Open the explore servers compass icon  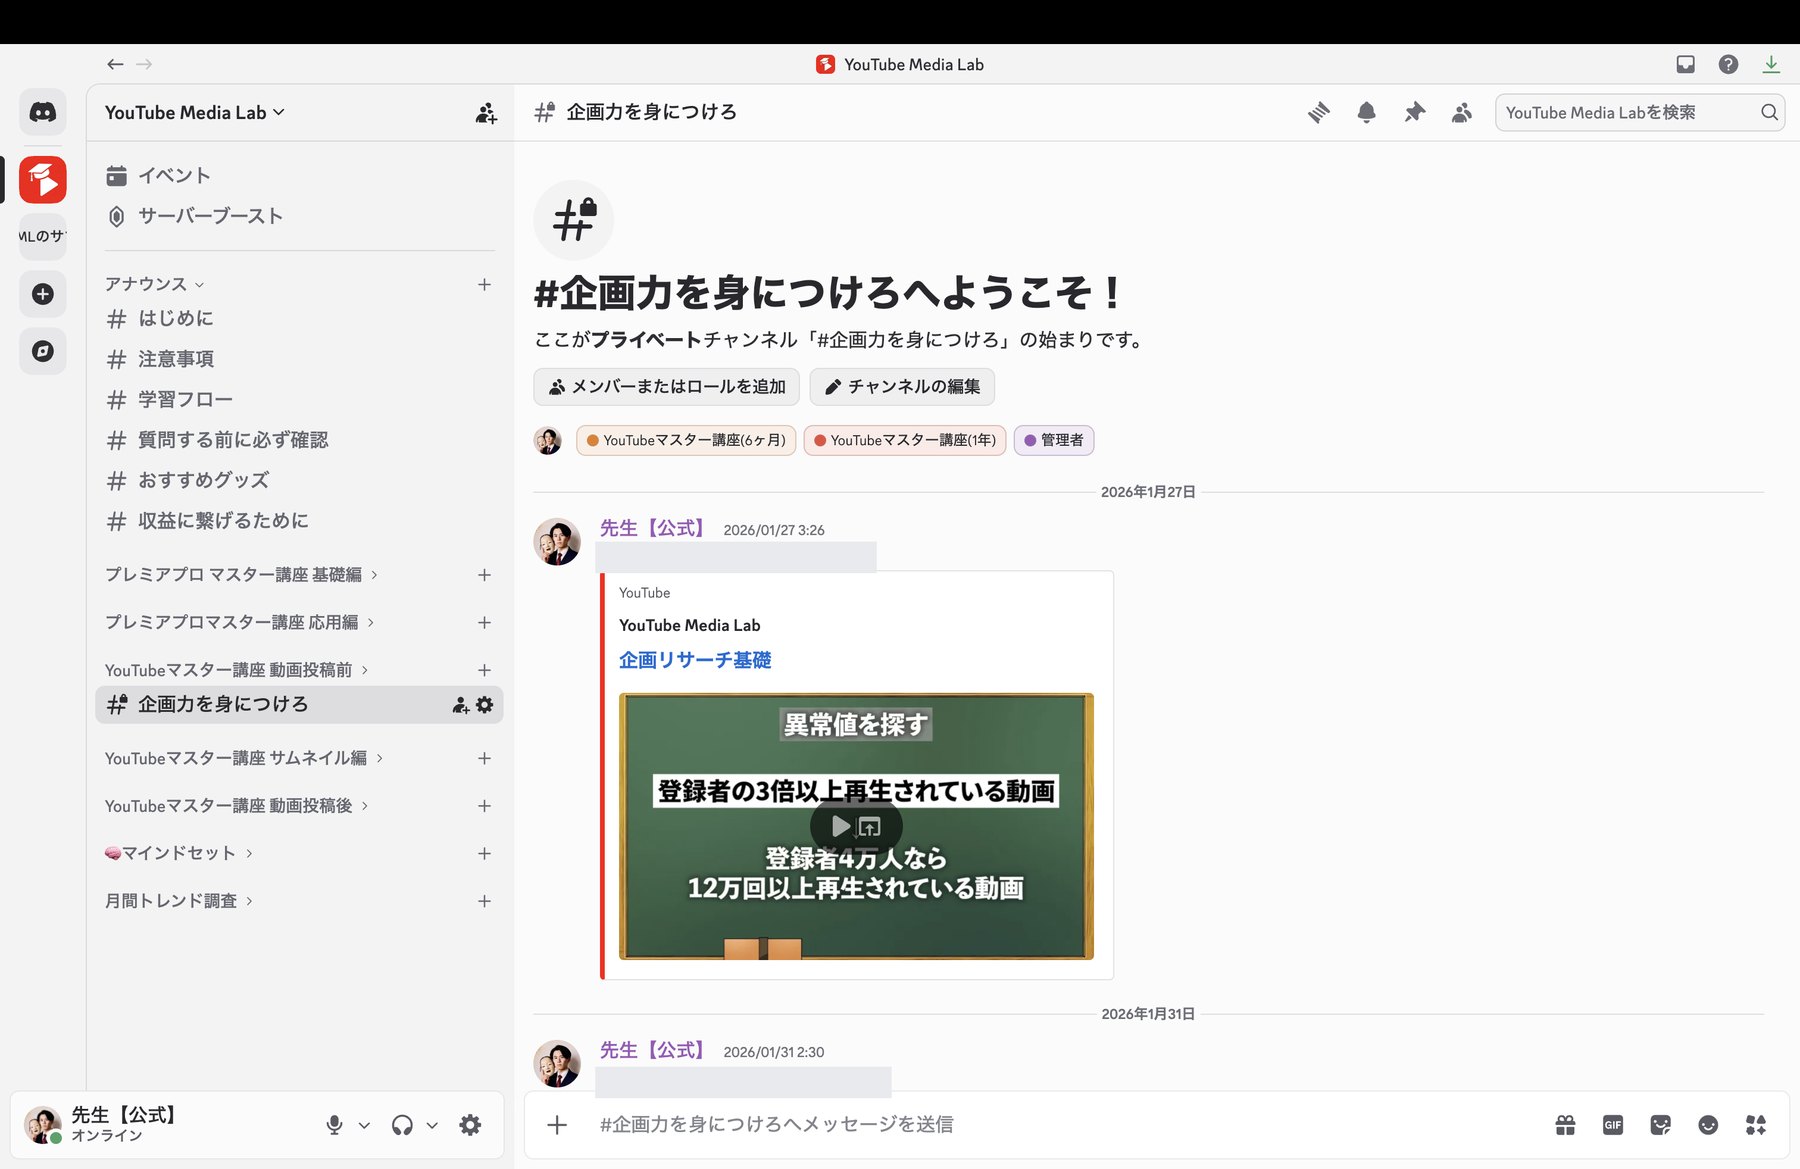coord(43,351)
